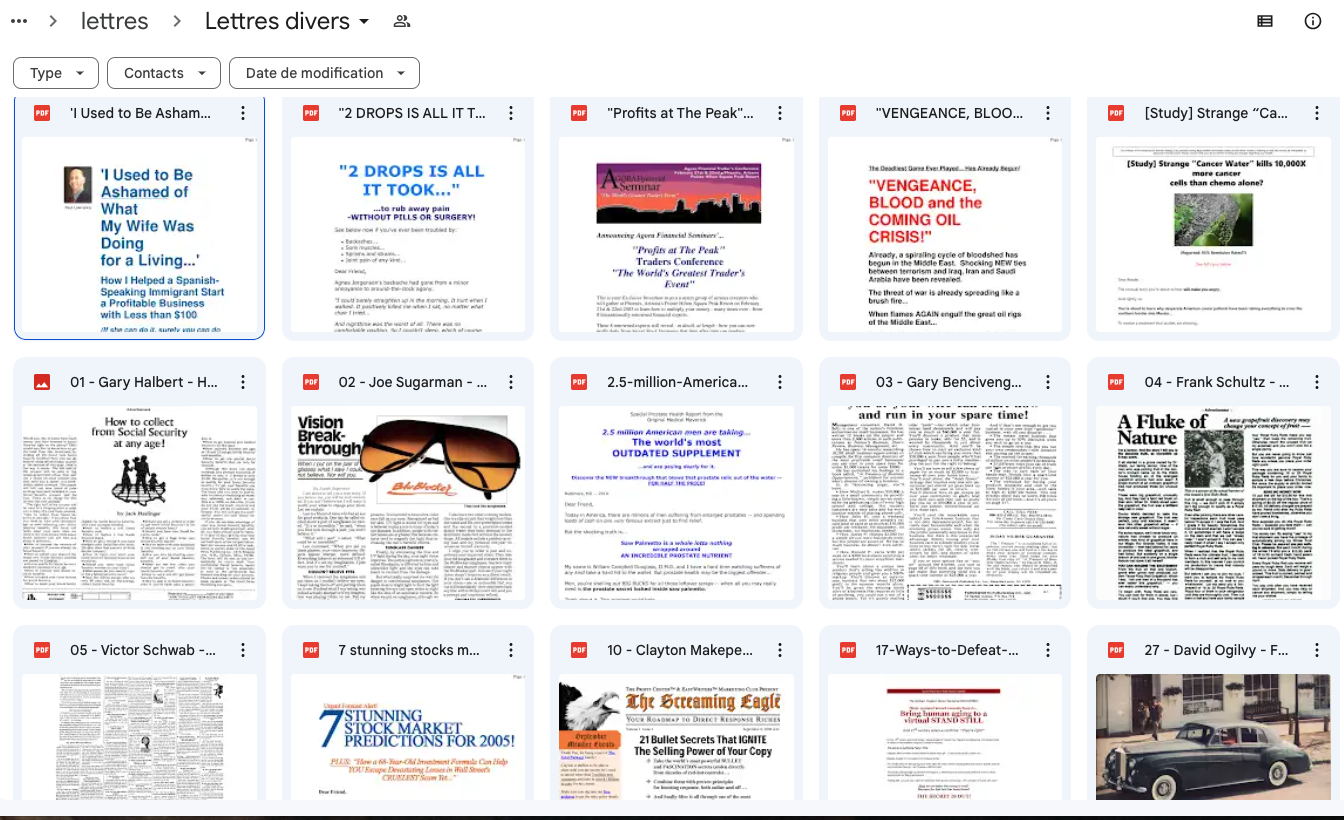1344x820 pixels.
Task: Select file name "2 DROPS IS ALL IT T..."
Action: (412, 114)
